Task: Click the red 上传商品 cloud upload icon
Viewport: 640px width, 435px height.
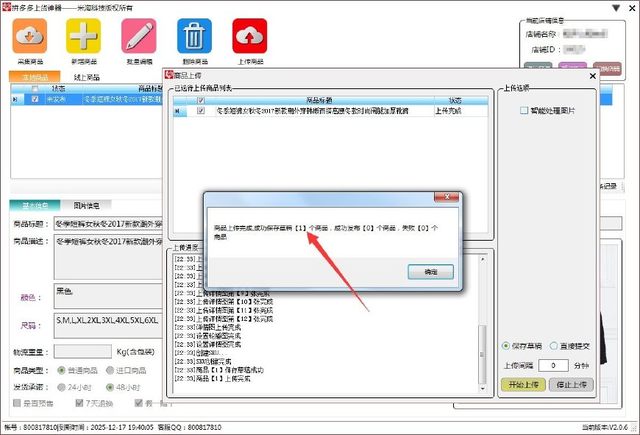Action: pyautogui.click(x=249, y=37)
